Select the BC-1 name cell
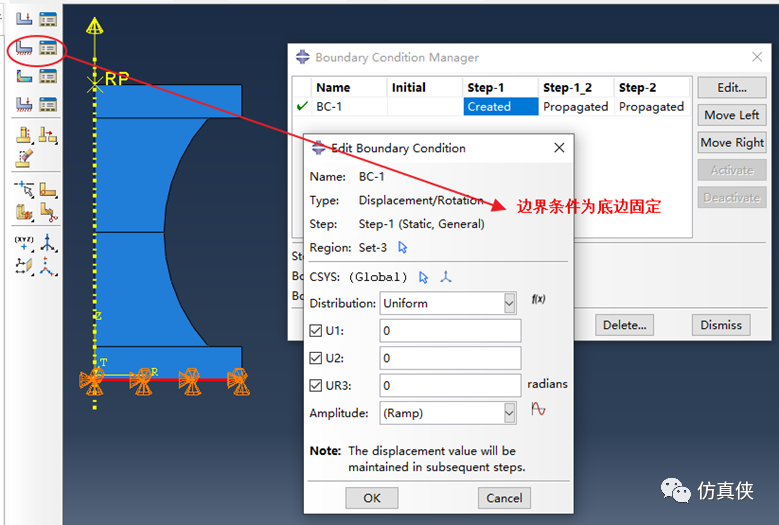The image size is (779, 525). click(x=349, y=107)
